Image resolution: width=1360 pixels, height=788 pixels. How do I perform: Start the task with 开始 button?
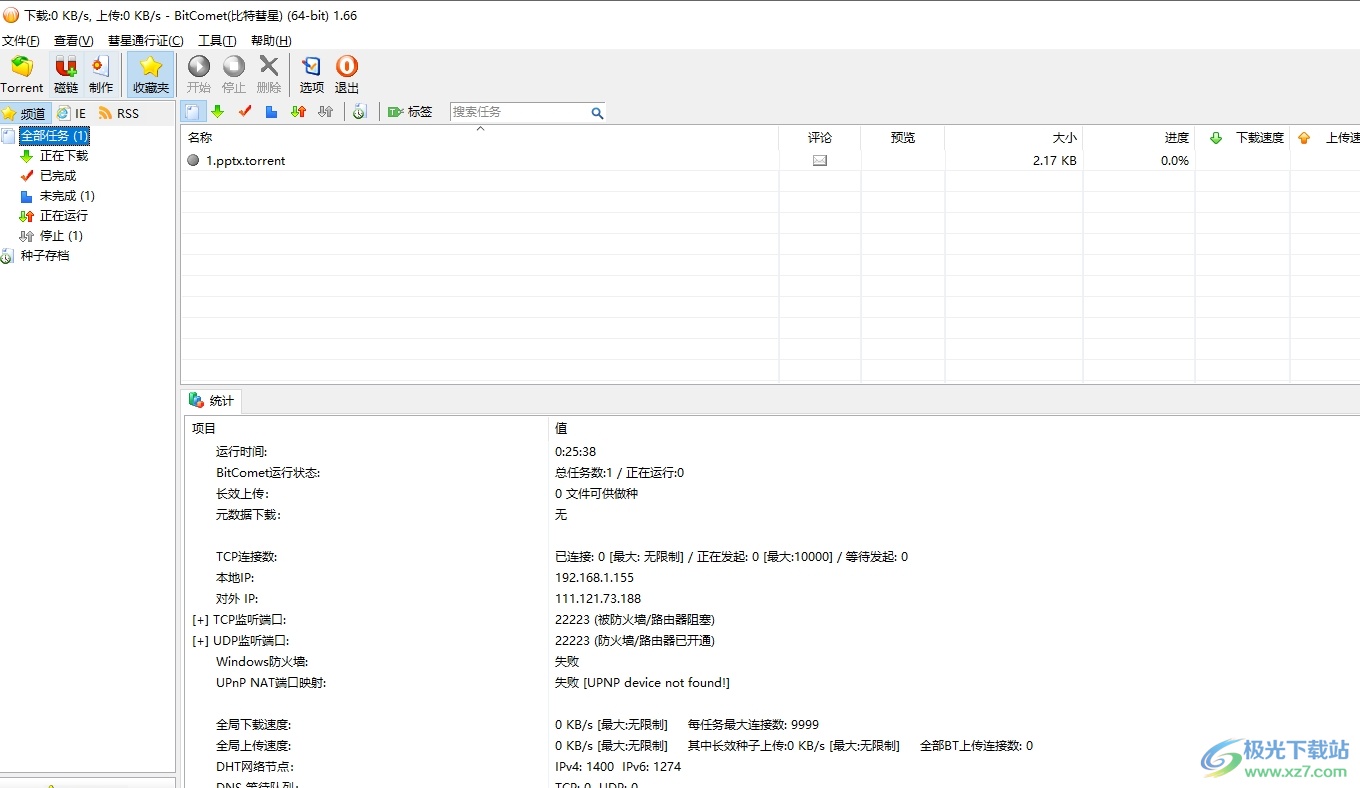[x=199, y=75]
